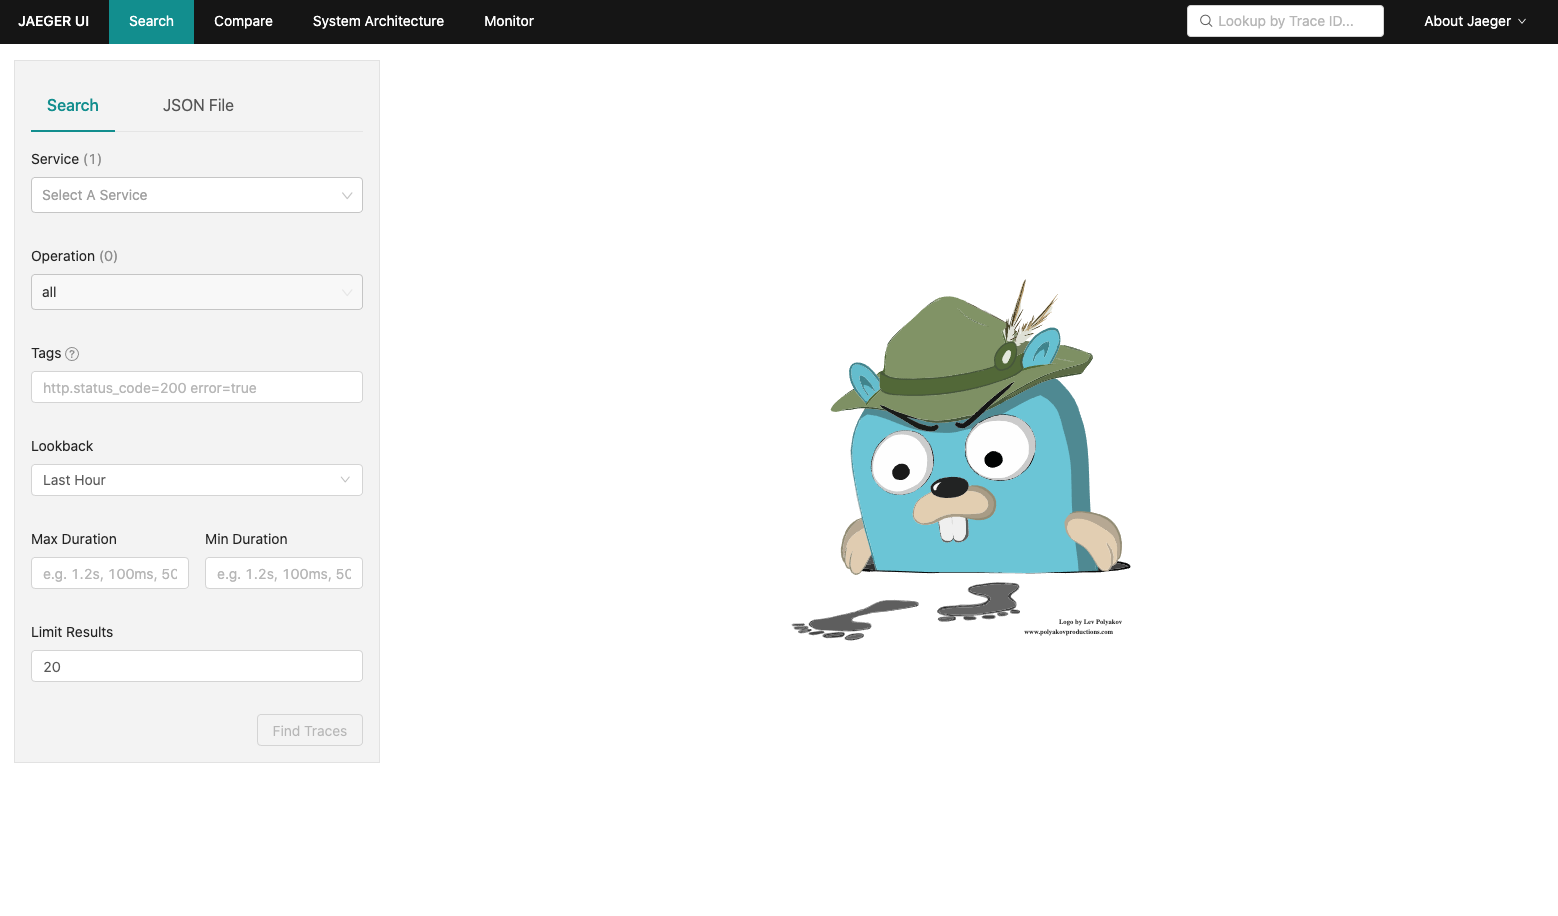
Task: Click the JAEGER UI logo
Action: coord(53,20)
